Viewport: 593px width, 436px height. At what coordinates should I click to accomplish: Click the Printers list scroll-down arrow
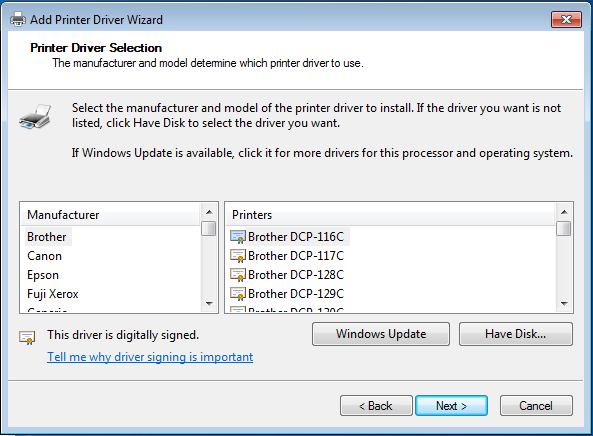click(x=564, y=304)
